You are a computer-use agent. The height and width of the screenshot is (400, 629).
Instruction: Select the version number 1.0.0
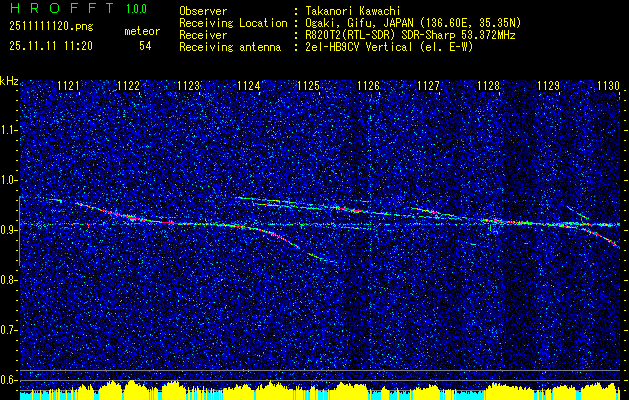coord(136,9)
